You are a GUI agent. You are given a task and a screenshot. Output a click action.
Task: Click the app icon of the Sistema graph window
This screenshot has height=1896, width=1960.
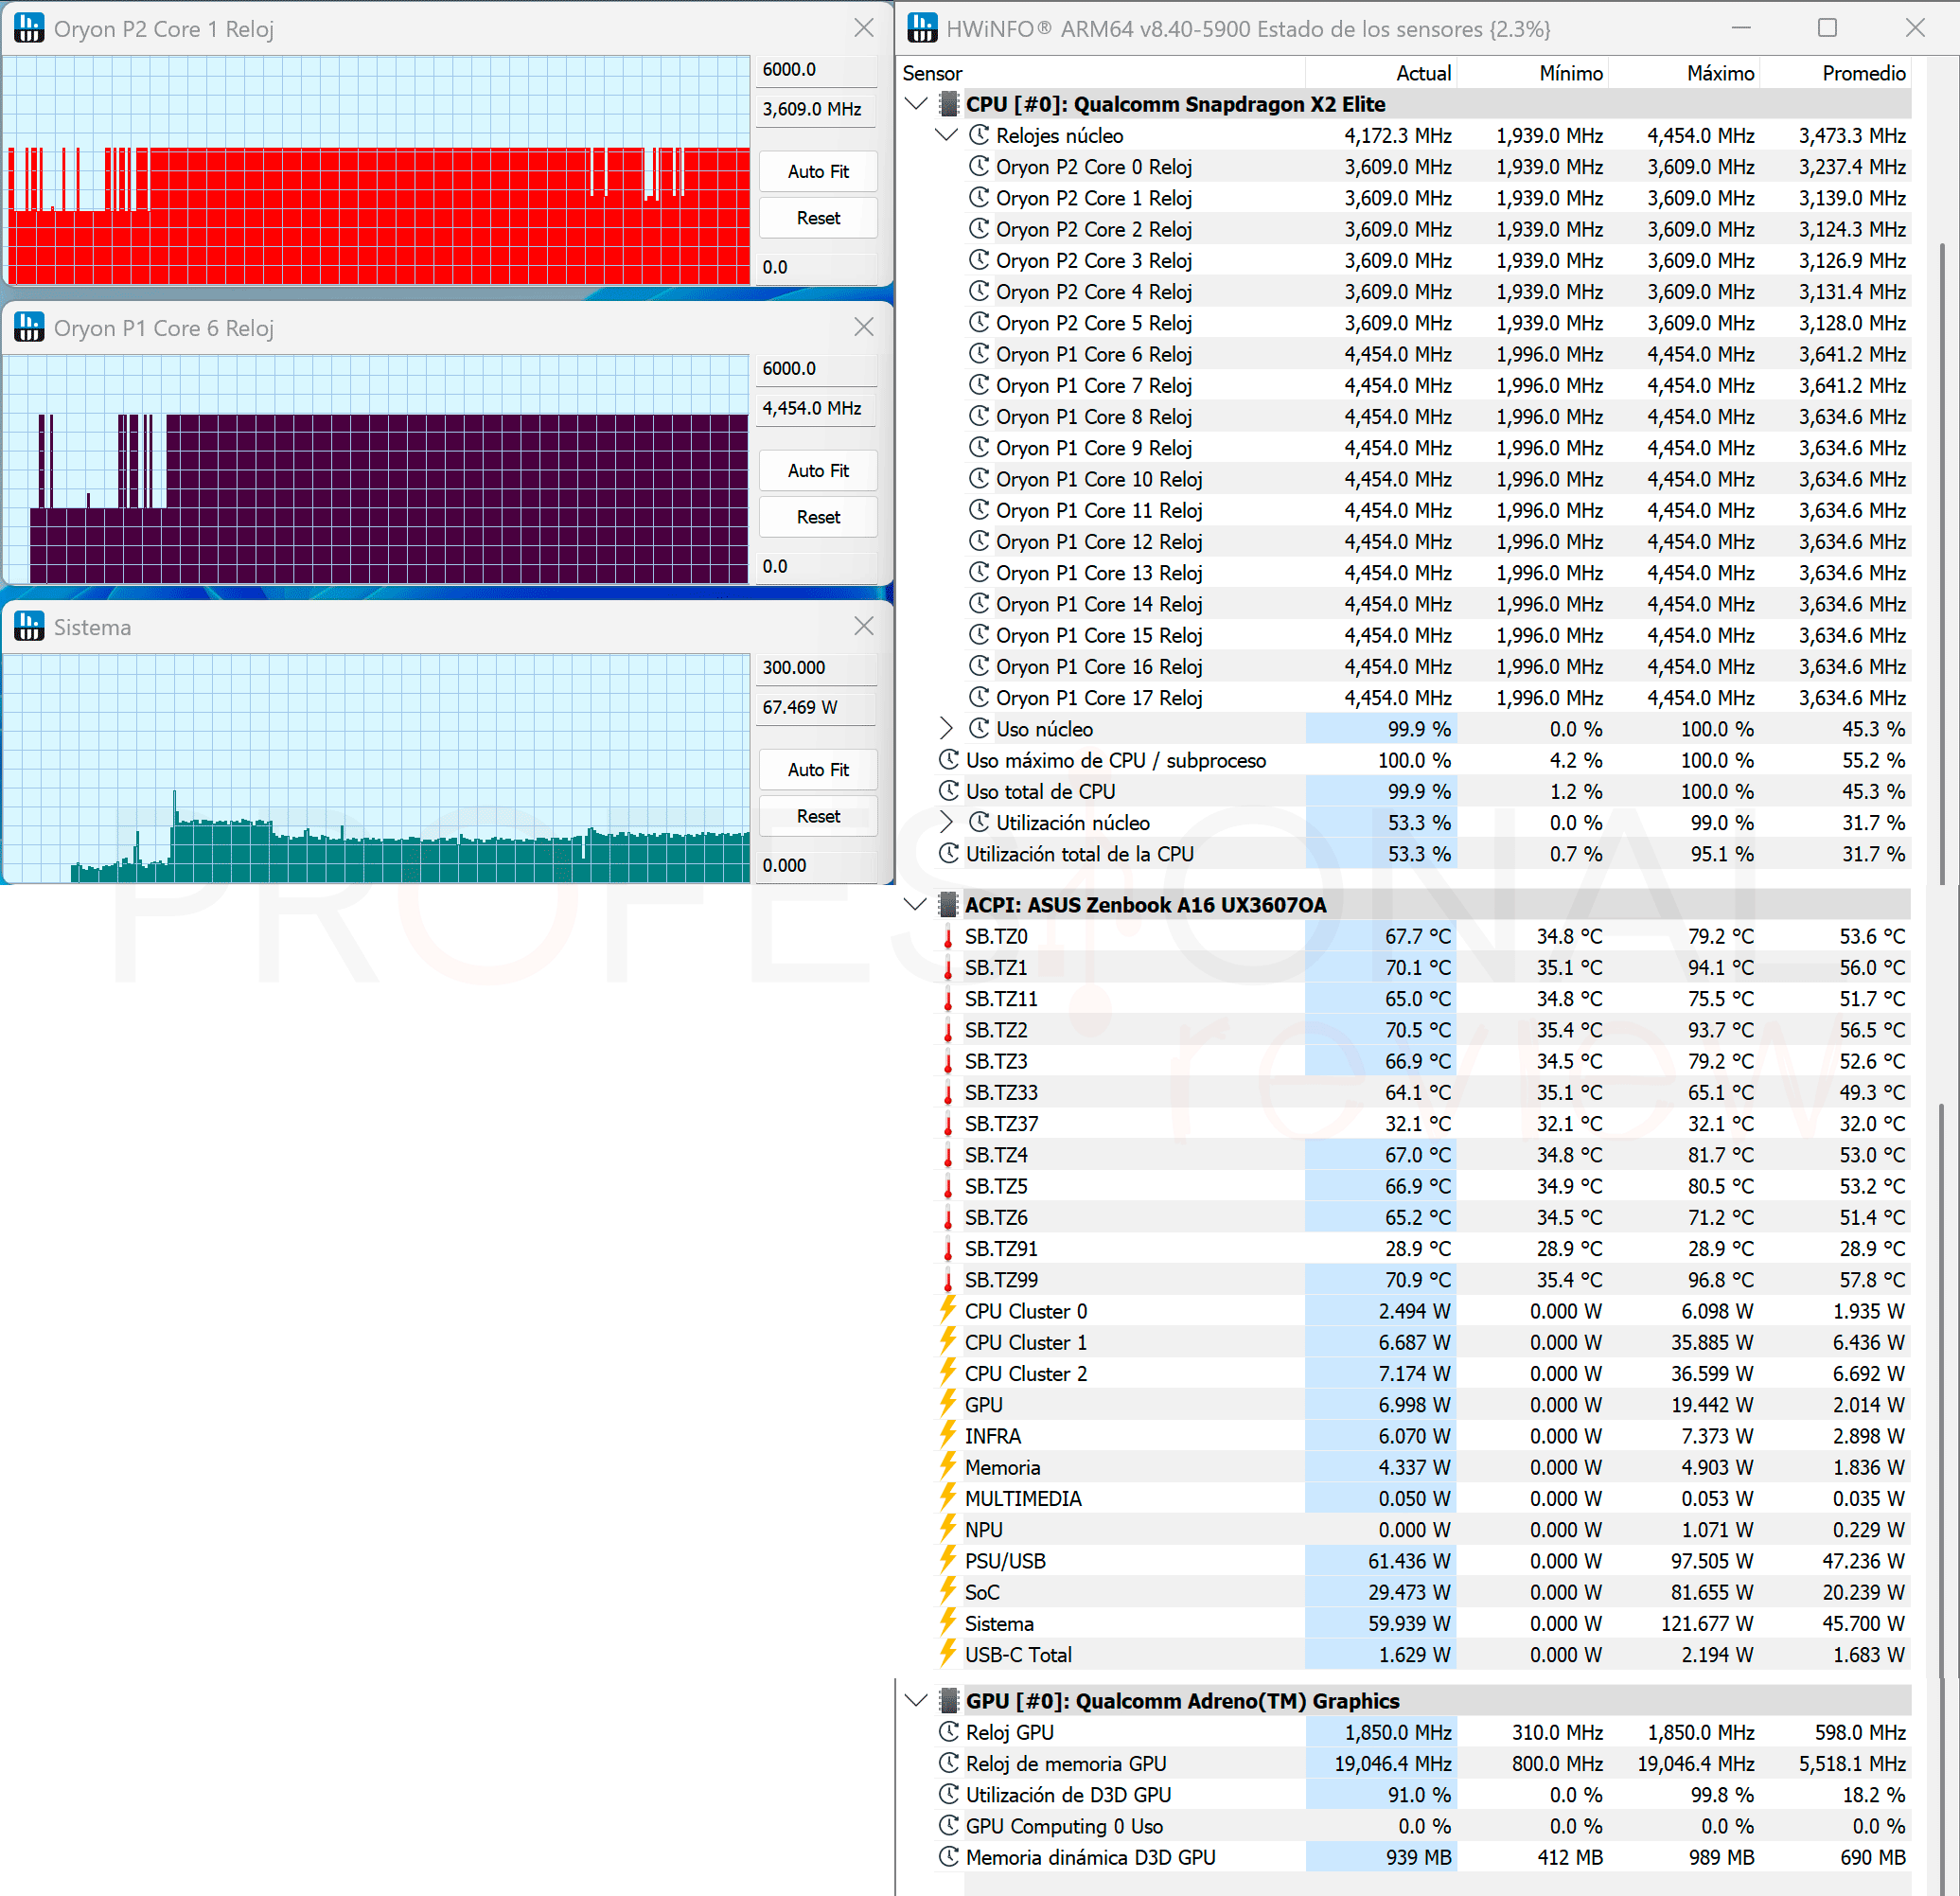pyautogui.click(x=29, y=626)
